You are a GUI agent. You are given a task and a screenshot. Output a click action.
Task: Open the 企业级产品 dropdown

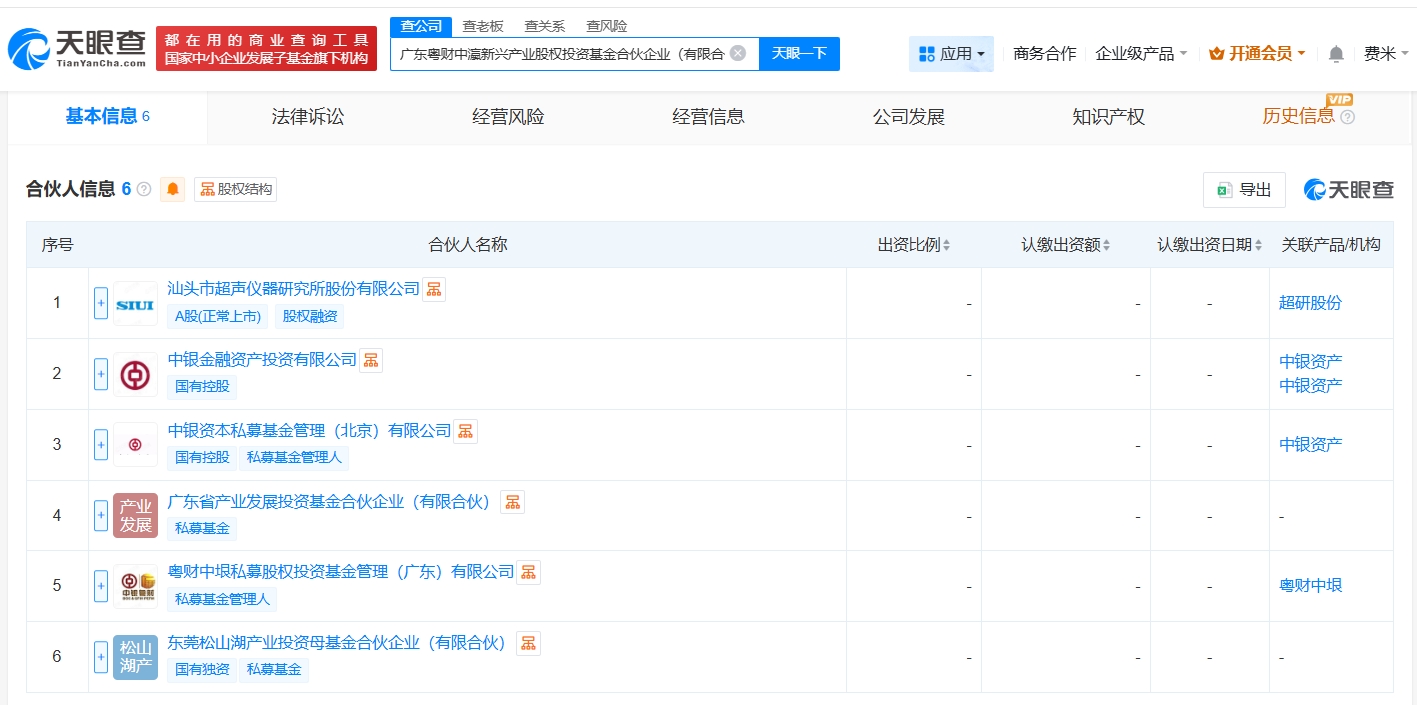point(1141,54)
